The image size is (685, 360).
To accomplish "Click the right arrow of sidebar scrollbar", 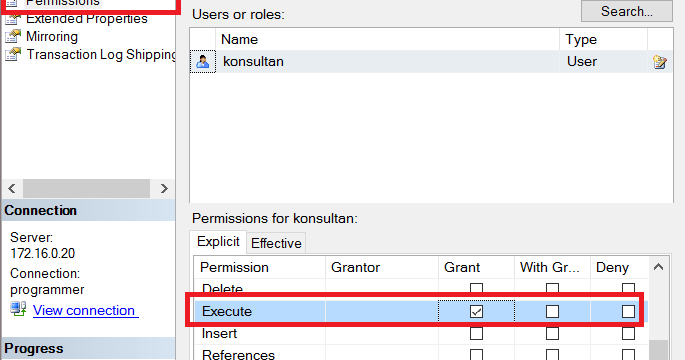I will (x=164, y=188).
